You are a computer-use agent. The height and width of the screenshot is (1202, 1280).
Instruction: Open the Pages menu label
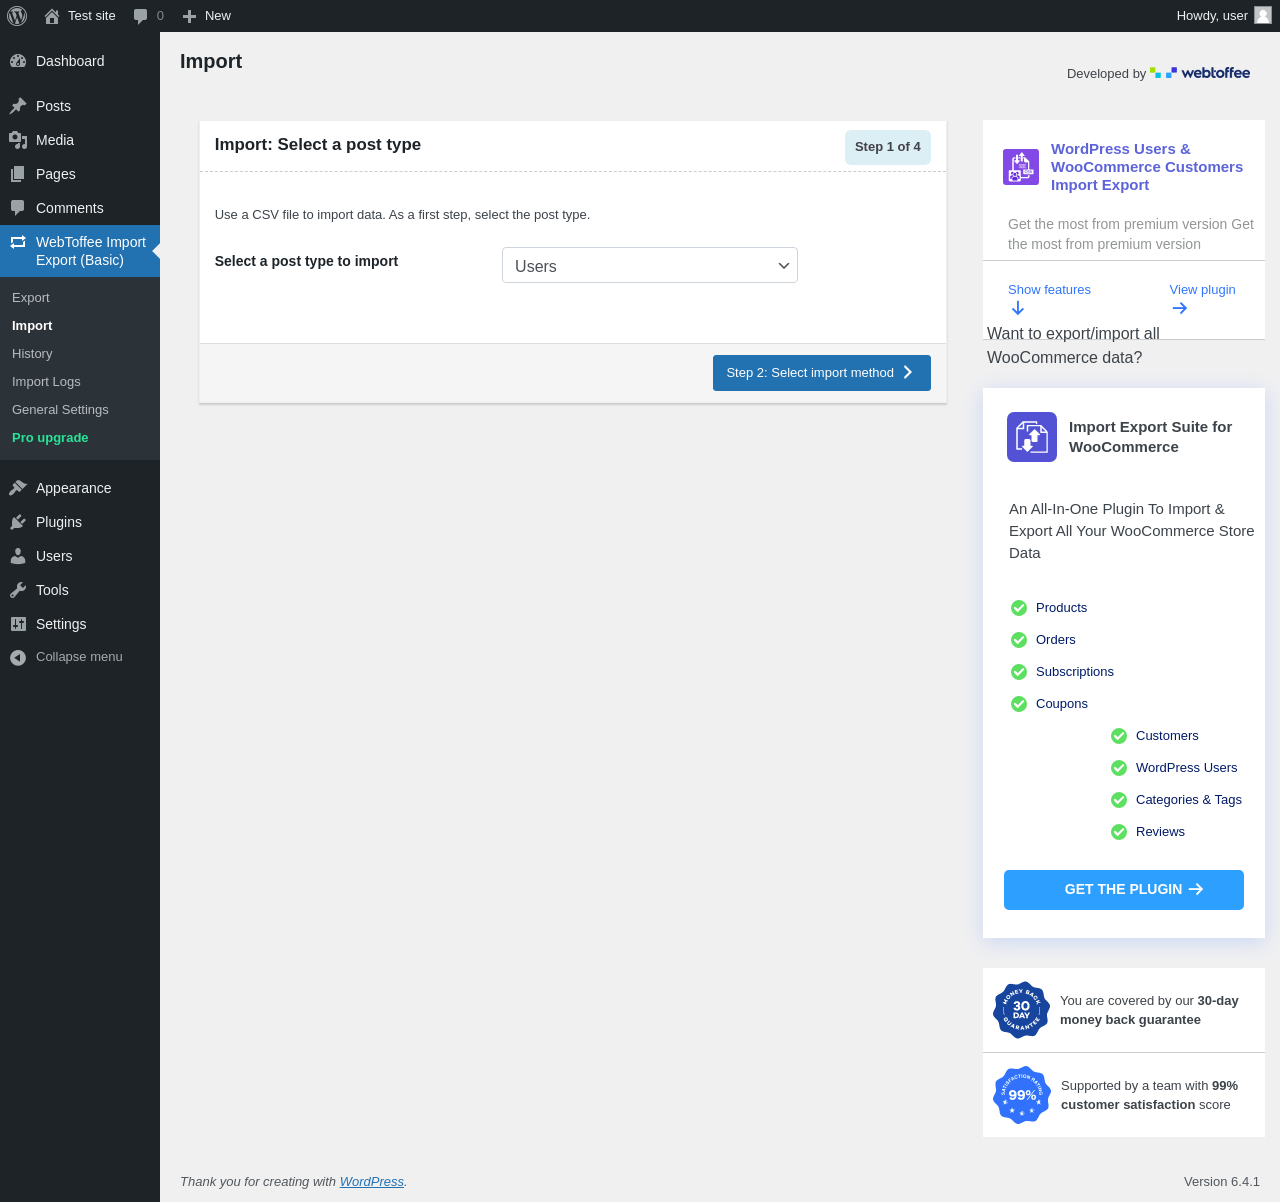coord(56,174)
